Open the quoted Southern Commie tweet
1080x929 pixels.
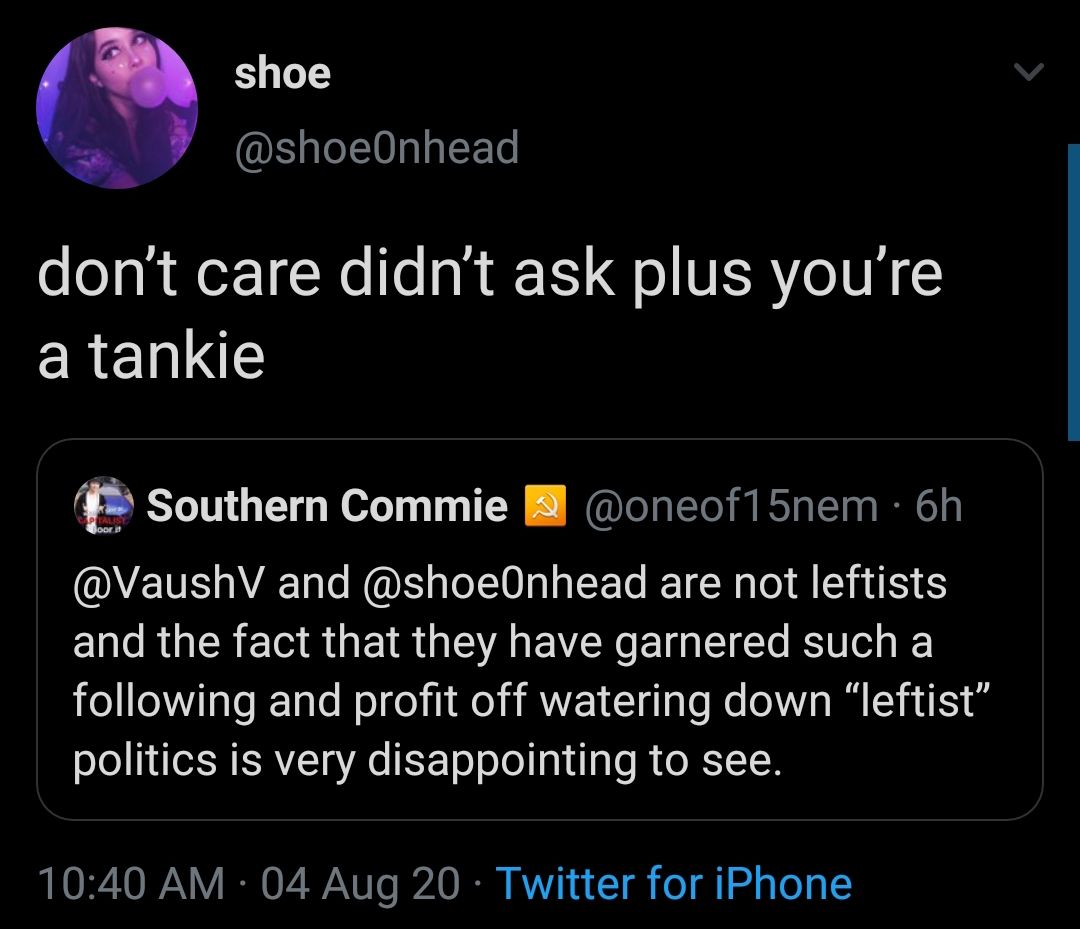[540, 630]
